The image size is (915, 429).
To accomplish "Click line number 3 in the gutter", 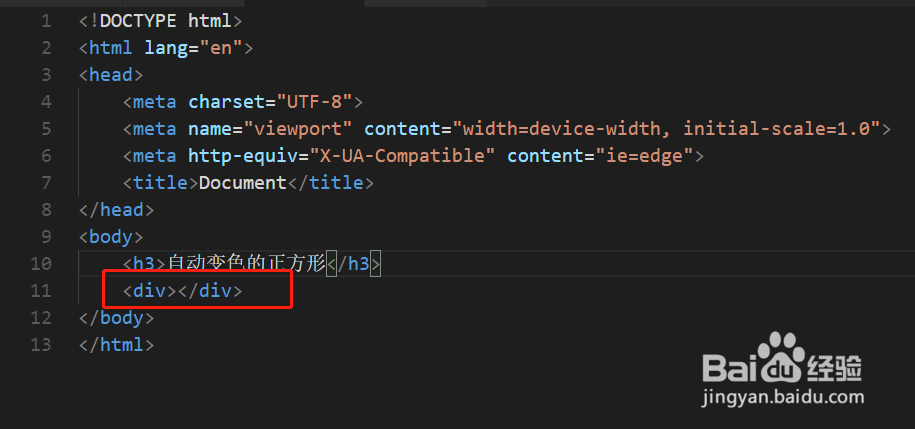I will click(x=46, y=75).
